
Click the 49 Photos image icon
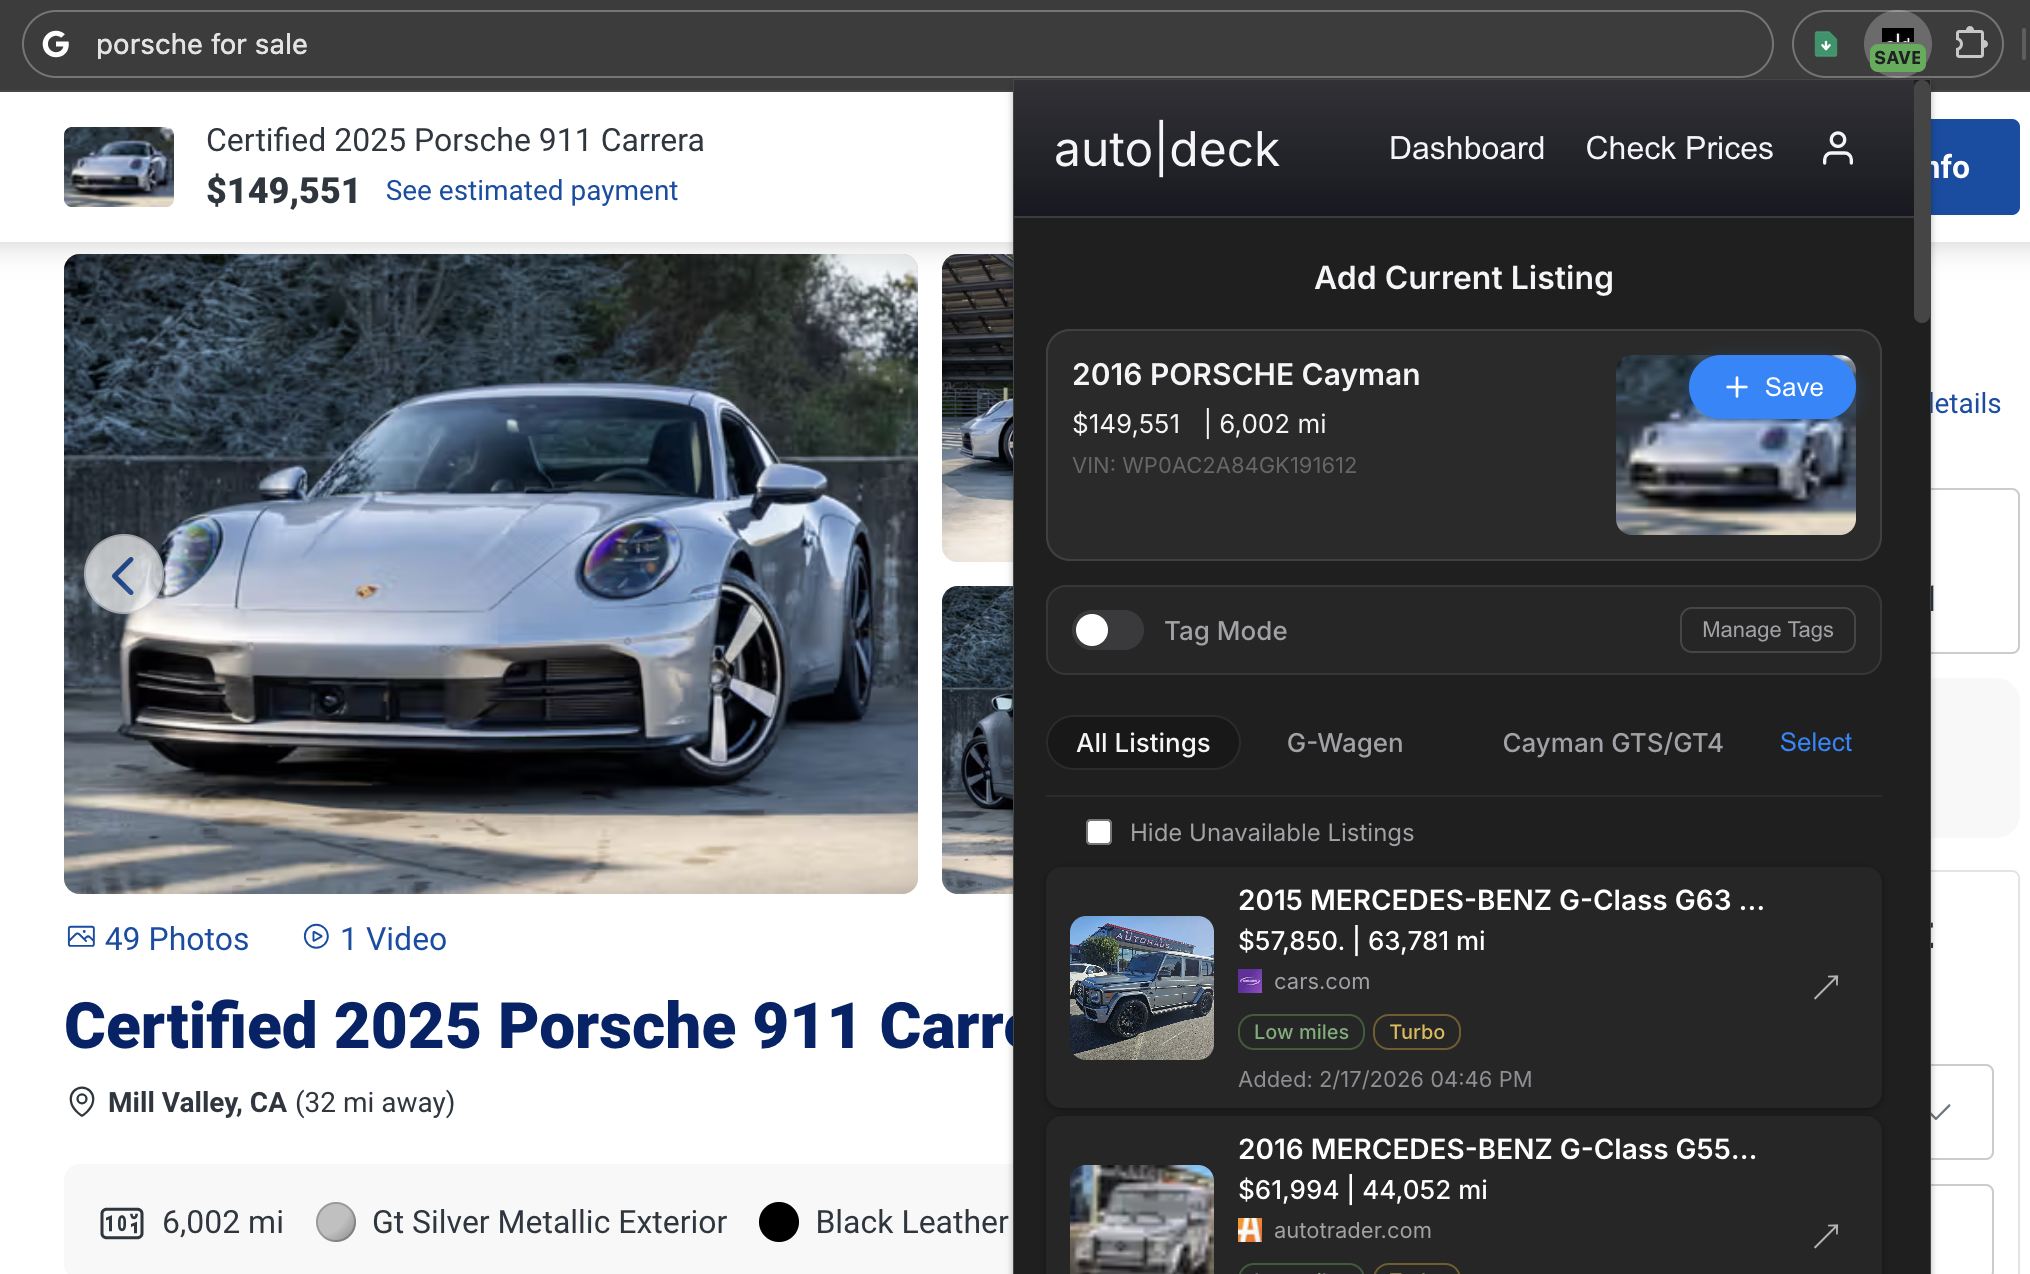coord(83,938)
